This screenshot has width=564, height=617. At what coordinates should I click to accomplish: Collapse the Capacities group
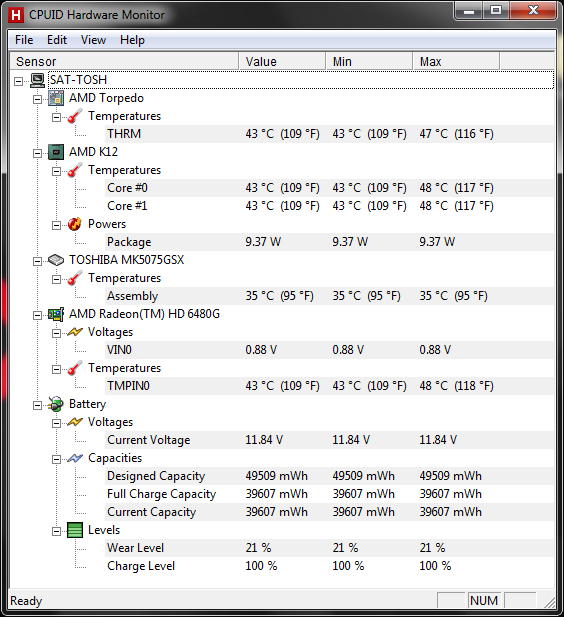click(x=56, y=459)
